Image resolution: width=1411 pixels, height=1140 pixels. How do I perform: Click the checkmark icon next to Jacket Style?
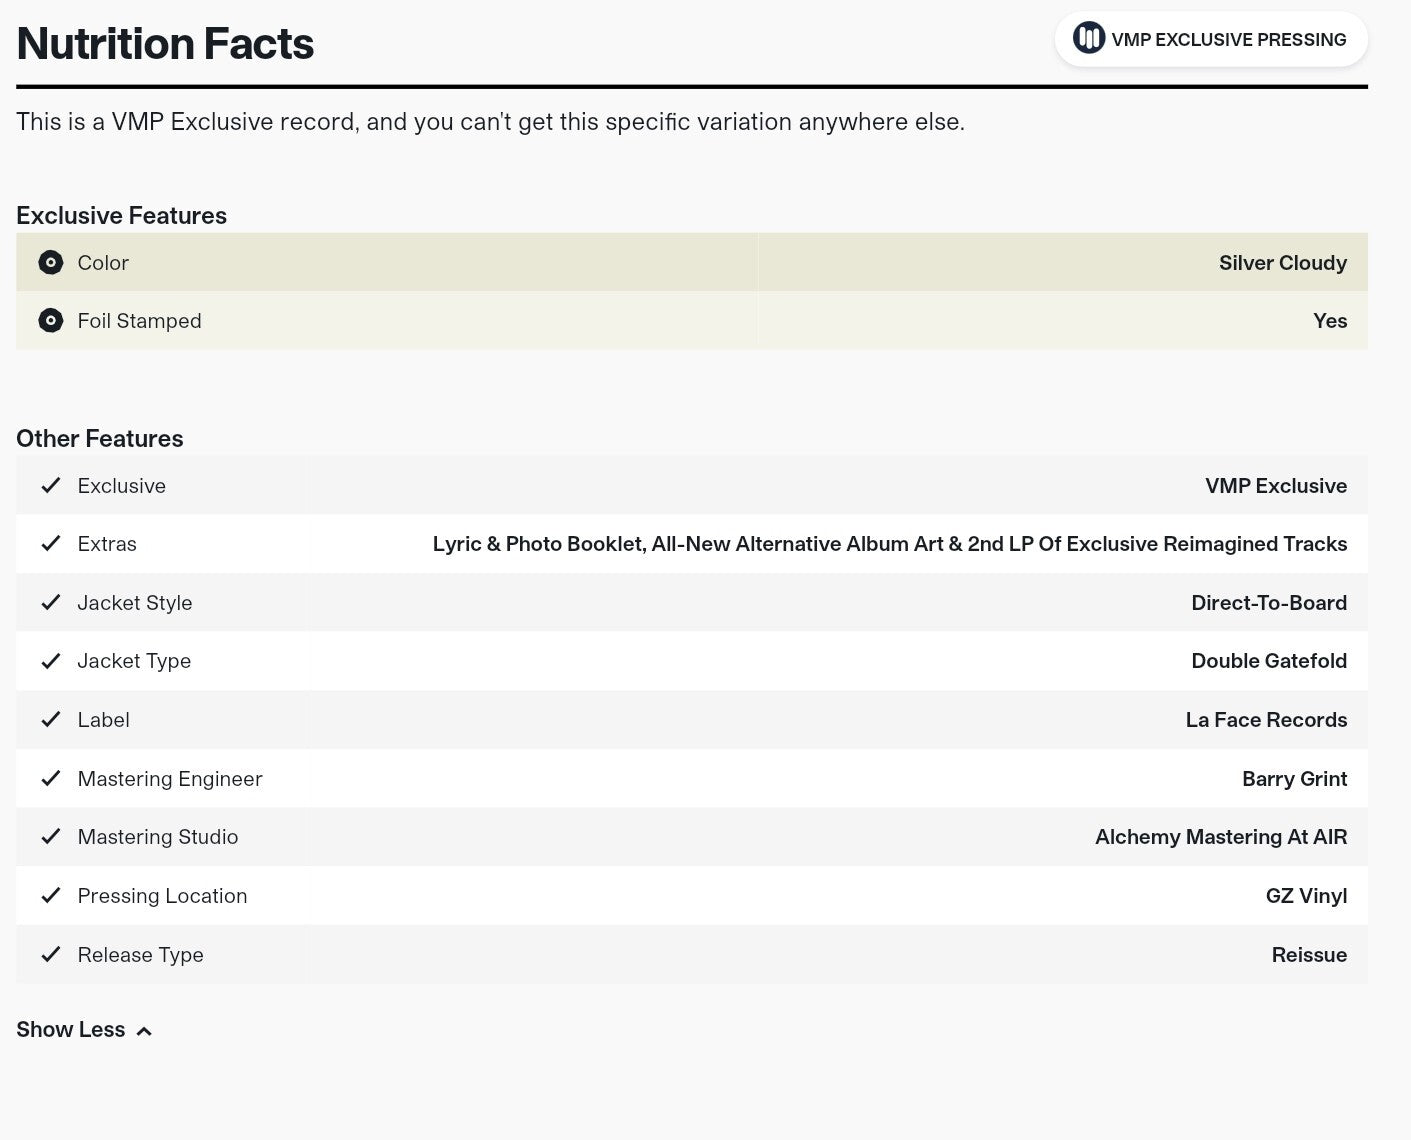[x=51, y=603]
